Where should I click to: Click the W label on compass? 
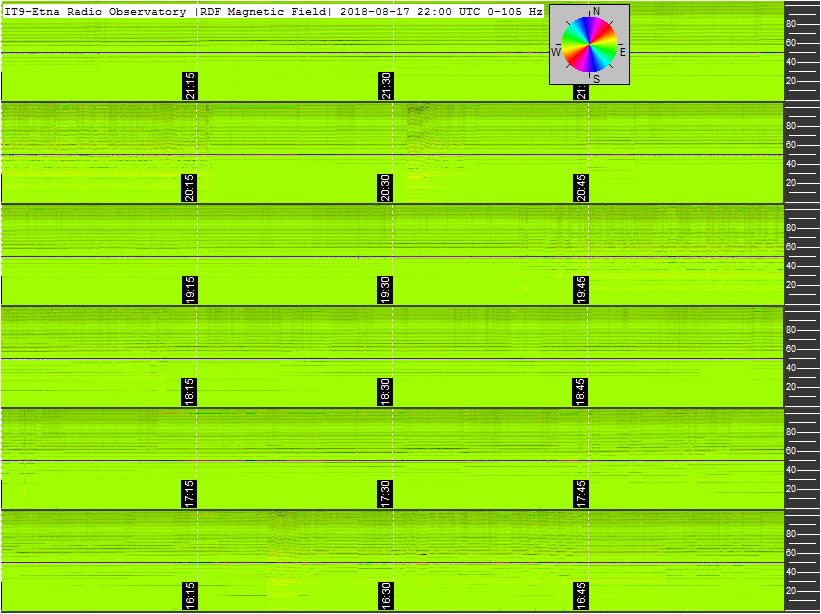pos(556,52)
